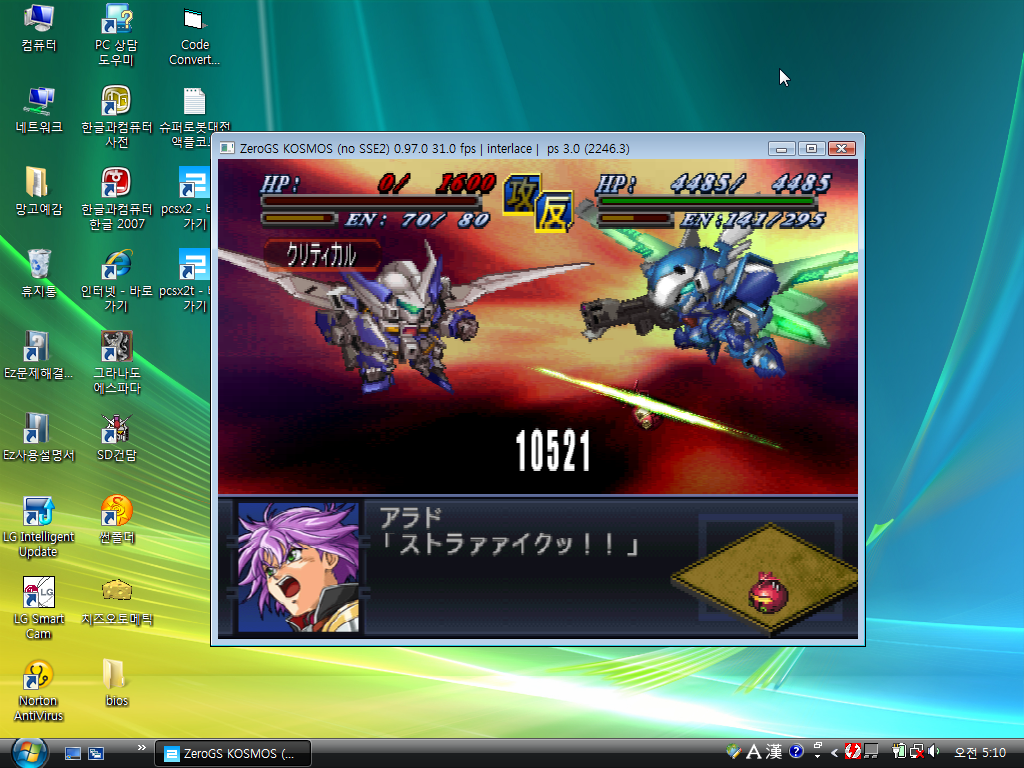Open the bios folder

116,684
